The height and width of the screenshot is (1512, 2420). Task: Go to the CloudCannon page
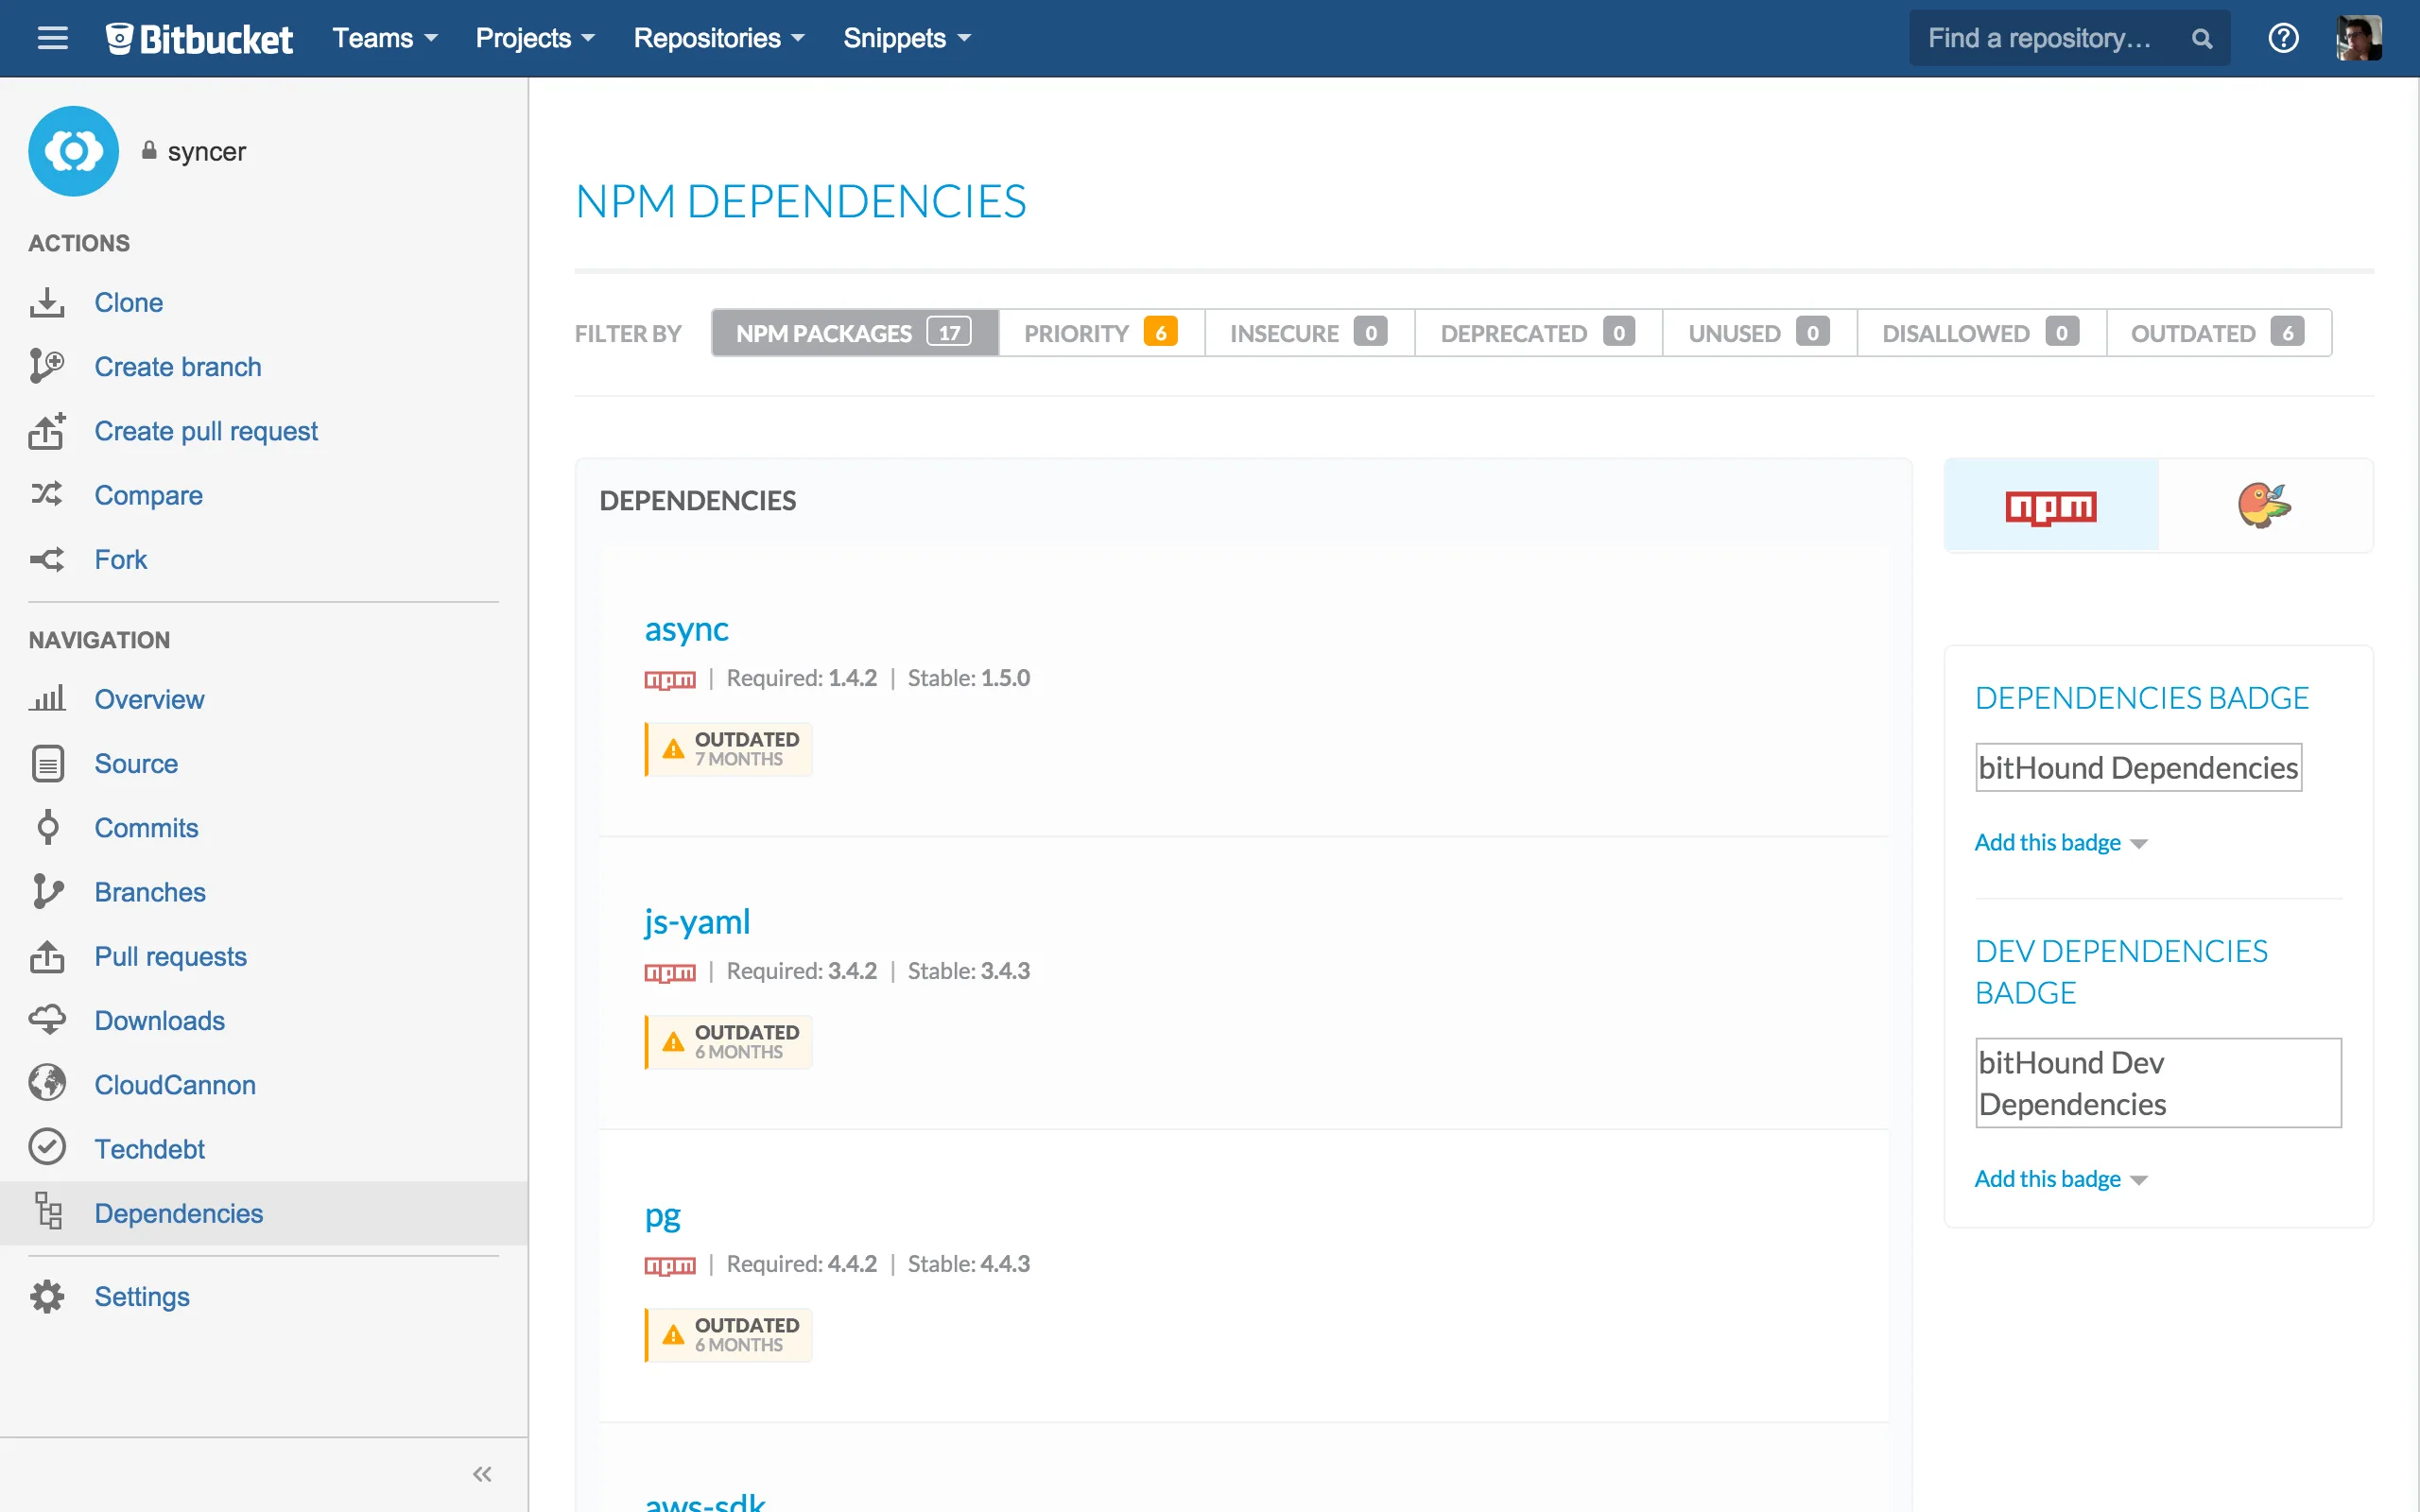tap(175, 1084)
